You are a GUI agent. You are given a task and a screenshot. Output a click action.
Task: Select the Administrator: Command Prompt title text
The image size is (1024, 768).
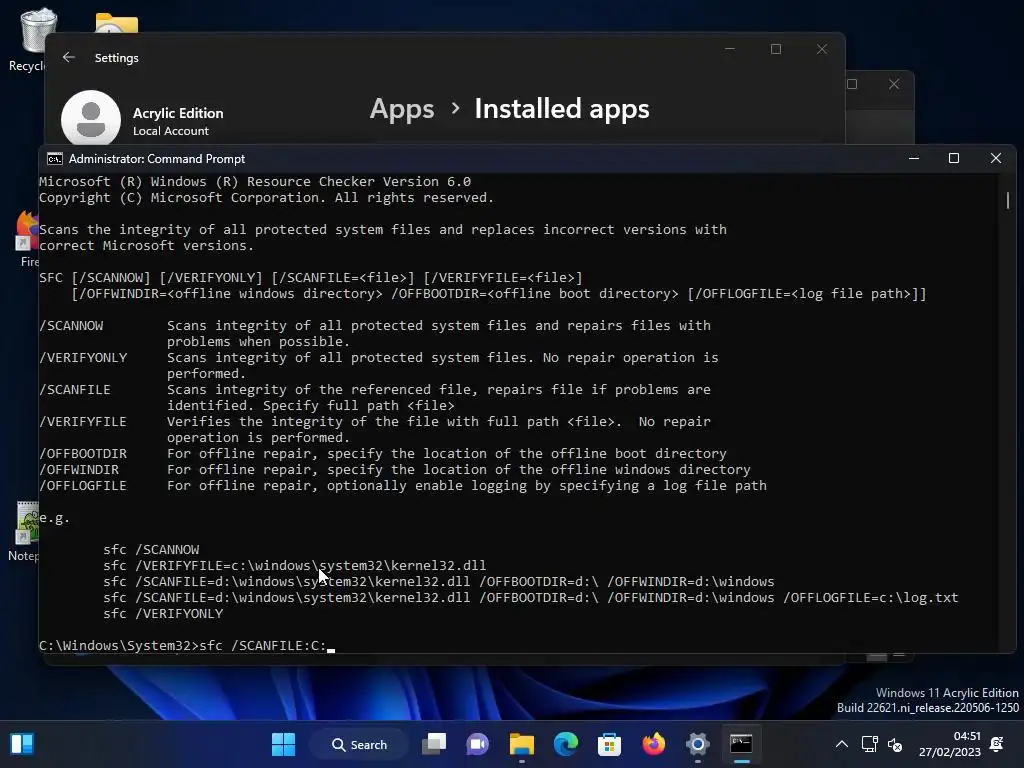coord(157,159)
